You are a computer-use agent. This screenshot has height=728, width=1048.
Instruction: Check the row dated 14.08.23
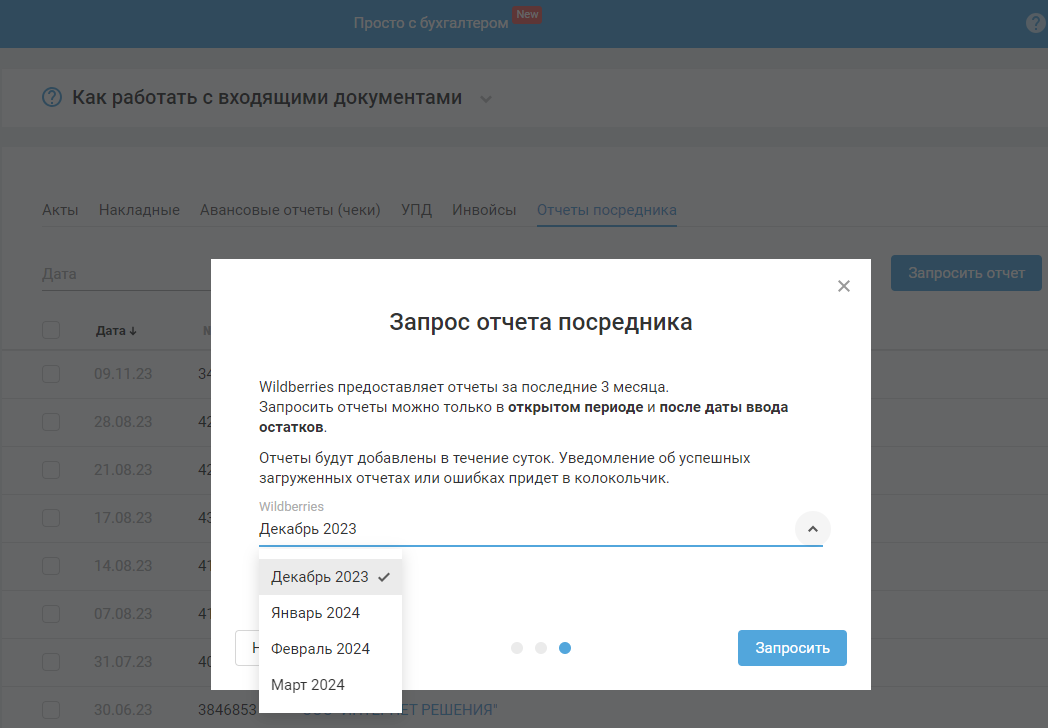[x=51, y=566]
